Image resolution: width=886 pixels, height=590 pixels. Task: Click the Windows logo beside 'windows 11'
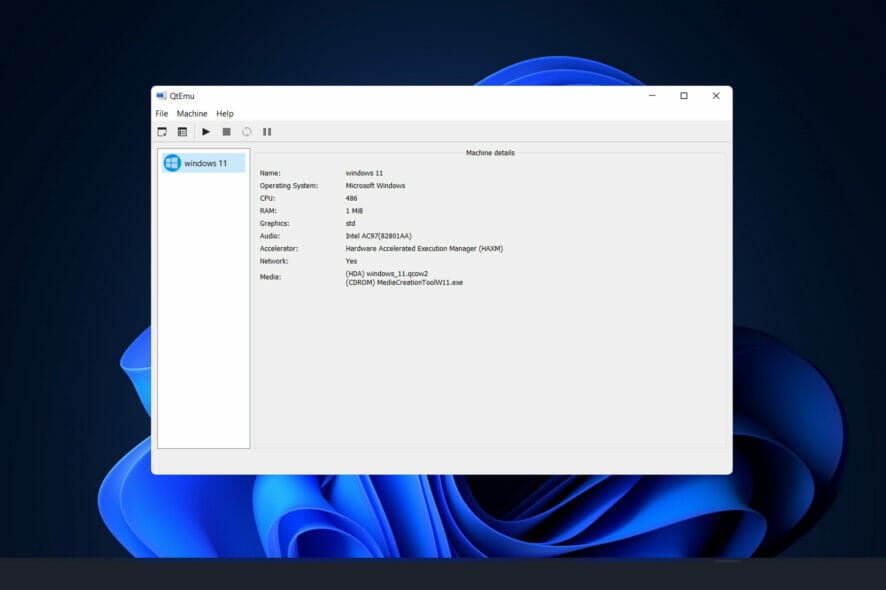pyautogui.click(x=172, y=162)
